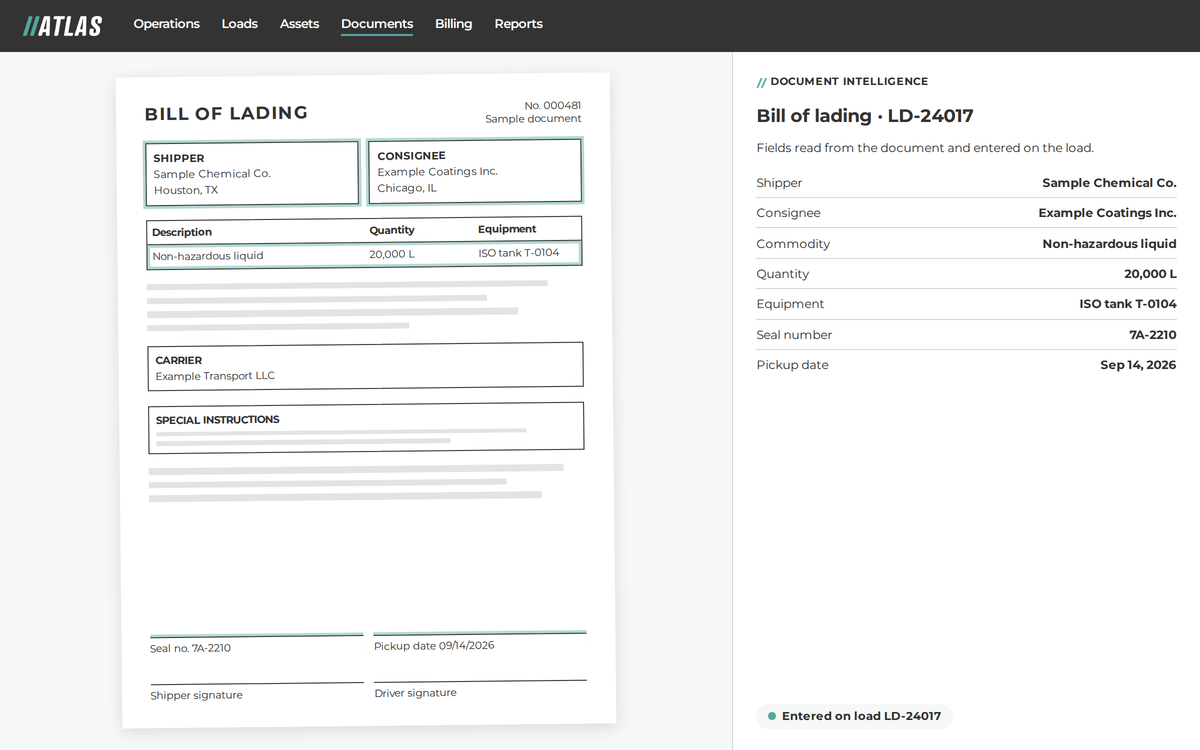Image resolution: width=1200 pixels, height=750 pixels.
Task: Go to the Loads tab
Action: tap(239, 24)
